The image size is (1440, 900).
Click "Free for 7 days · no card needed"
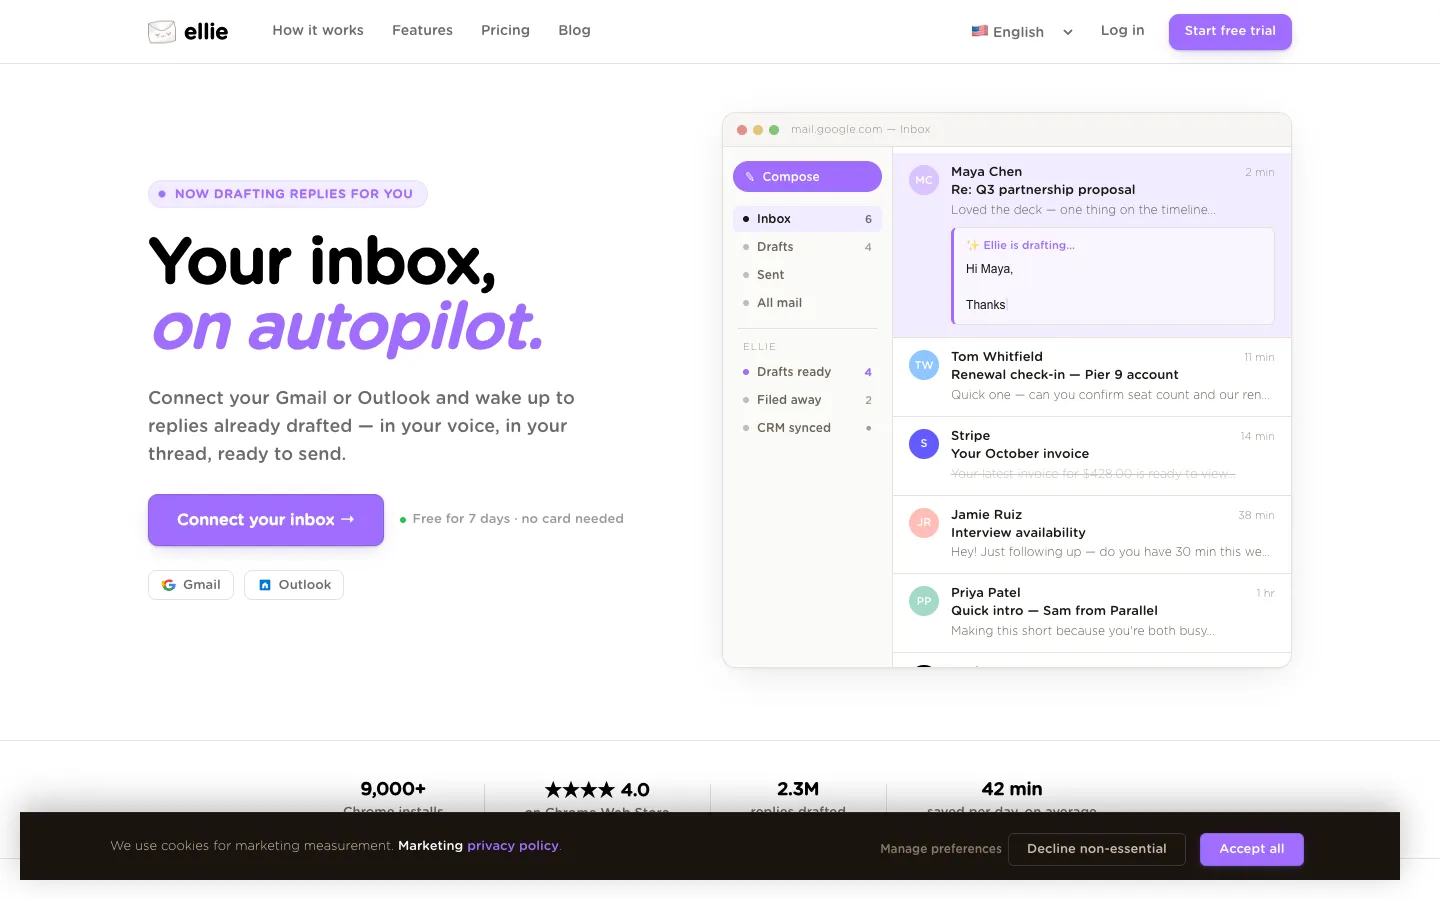tap(518, 519)
